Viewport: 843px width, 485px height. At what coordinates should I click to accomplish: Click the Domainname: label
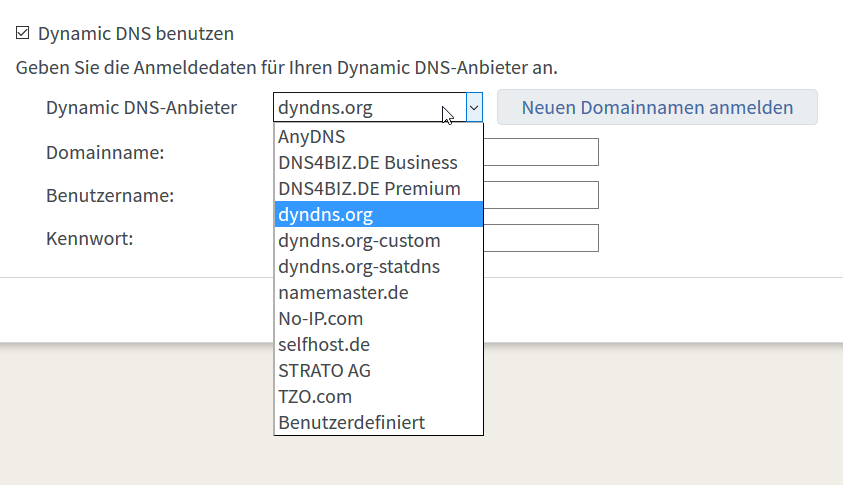[105, 153]
